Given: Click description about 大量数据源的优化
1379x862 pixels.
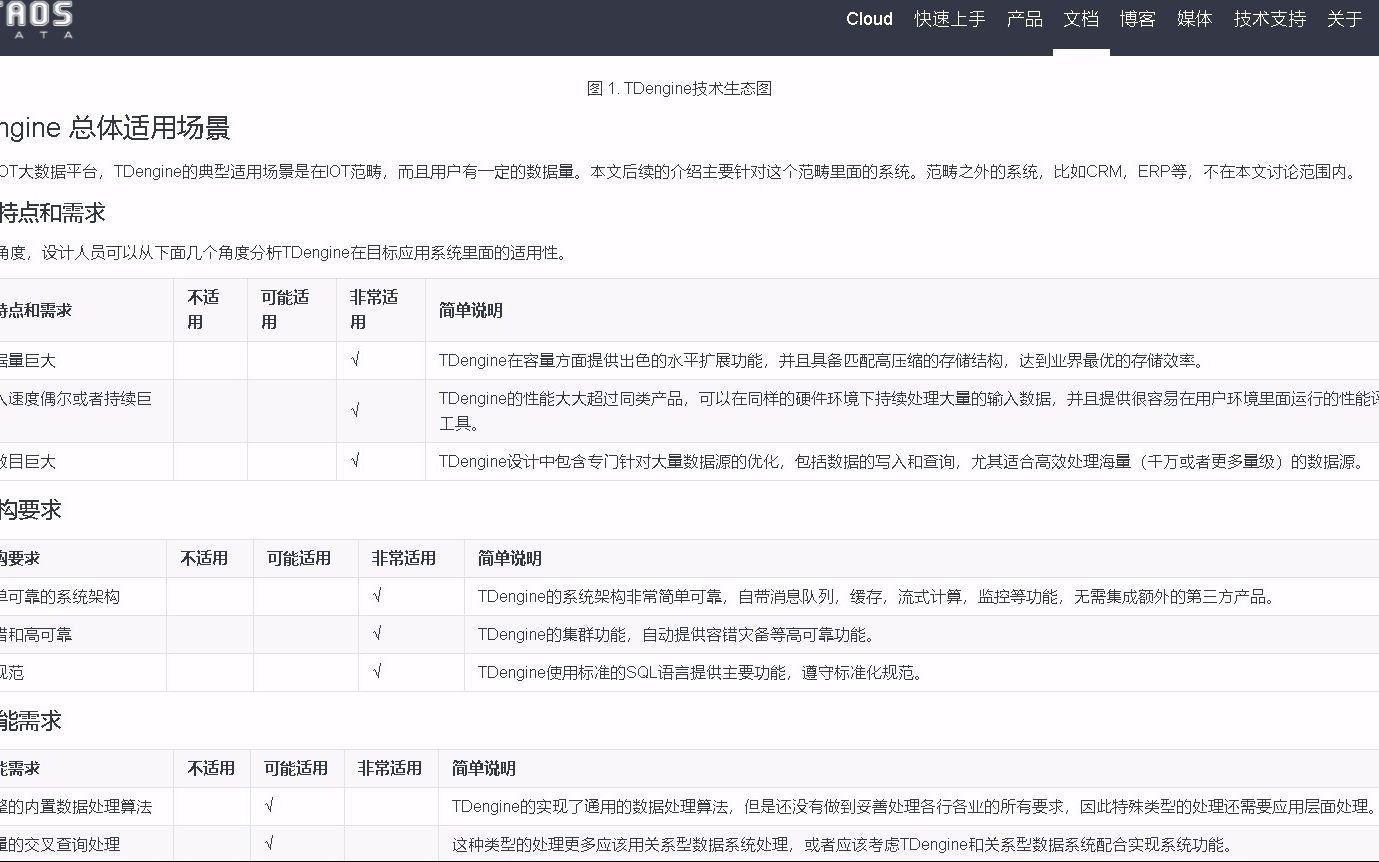Looking at the screenshot, I should (902, 461).
